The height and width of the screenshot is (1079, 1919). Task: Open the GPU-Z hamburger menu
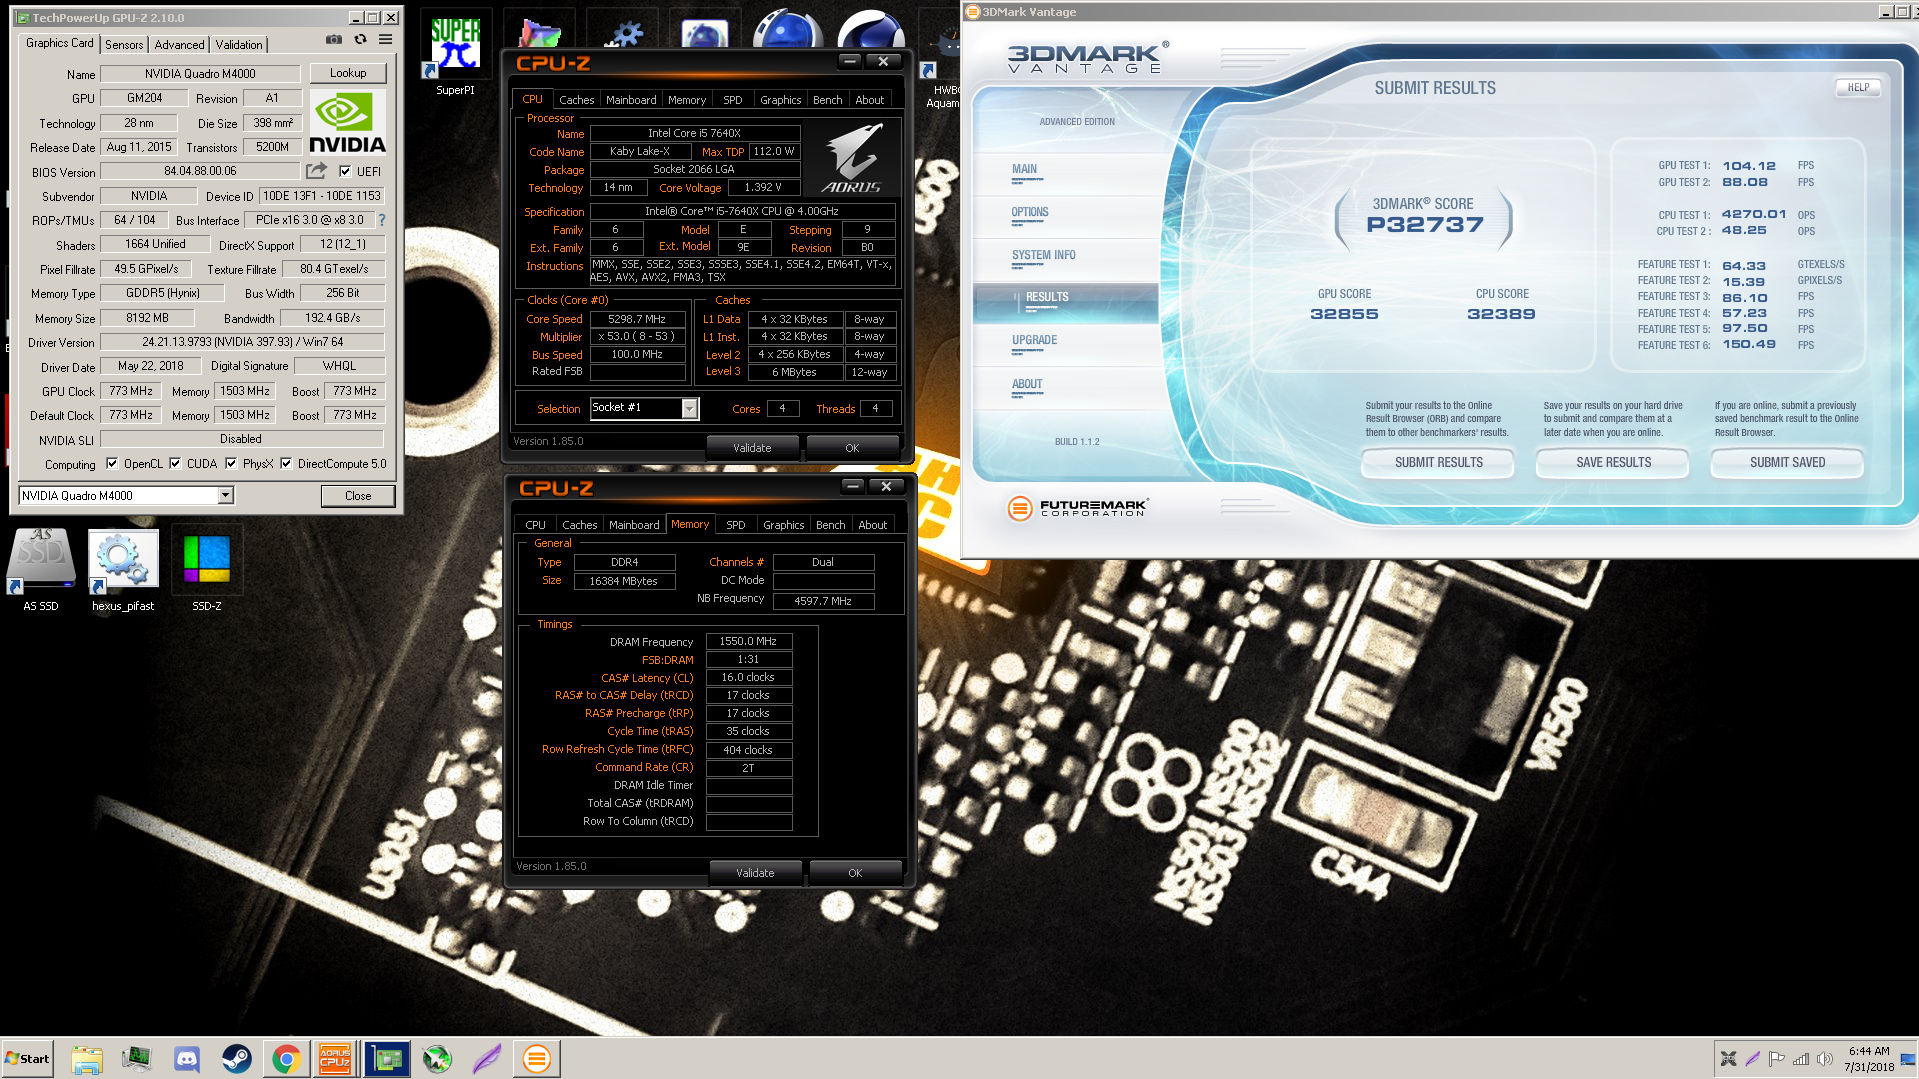coord(385,40)
